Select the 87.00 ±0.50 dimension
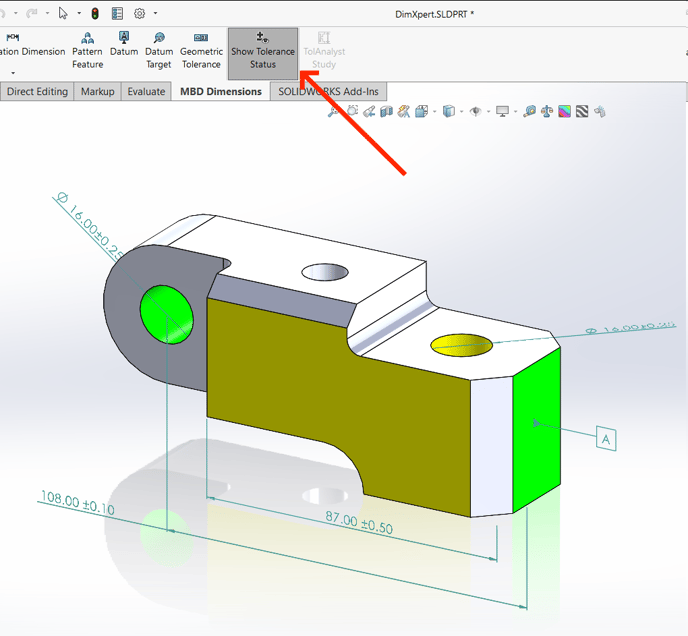The width and height of the screenshot is (688, 636). [359, 522]
